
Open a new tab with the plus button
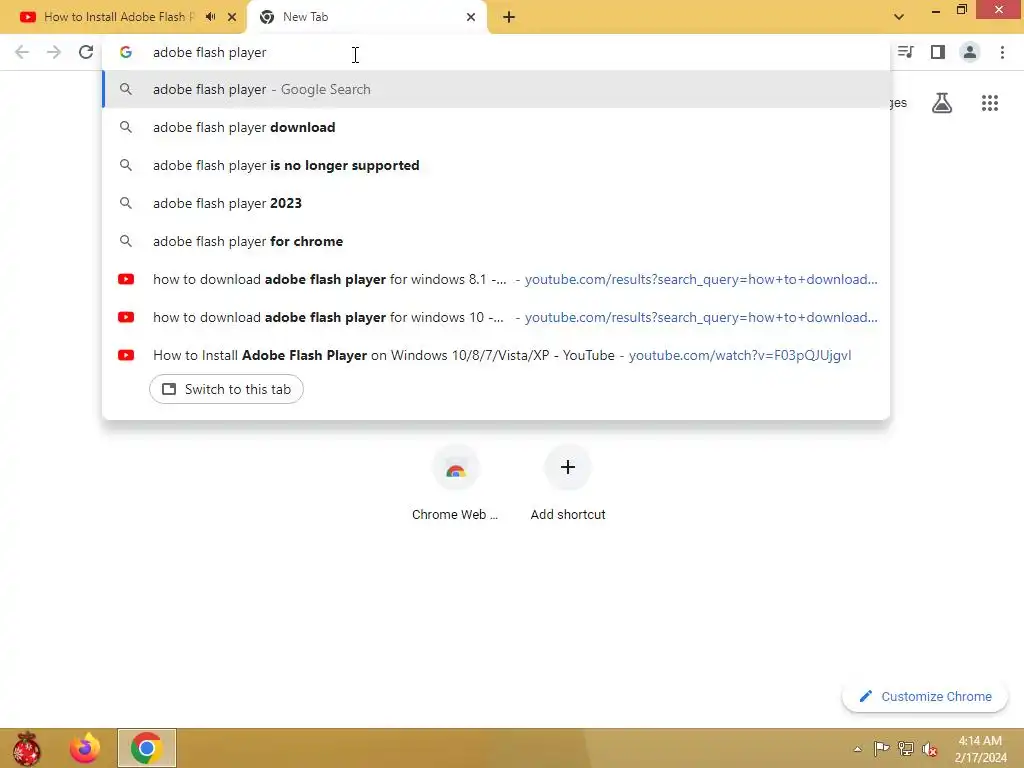coord(509,17)
